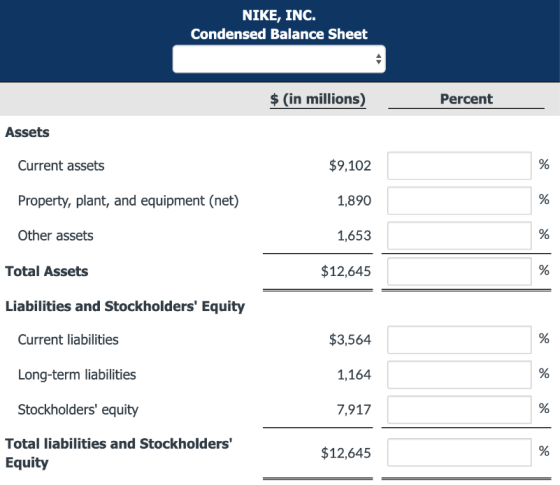
Task: Click the $ (in millions) column header
Action: click(x=318, y=99)
